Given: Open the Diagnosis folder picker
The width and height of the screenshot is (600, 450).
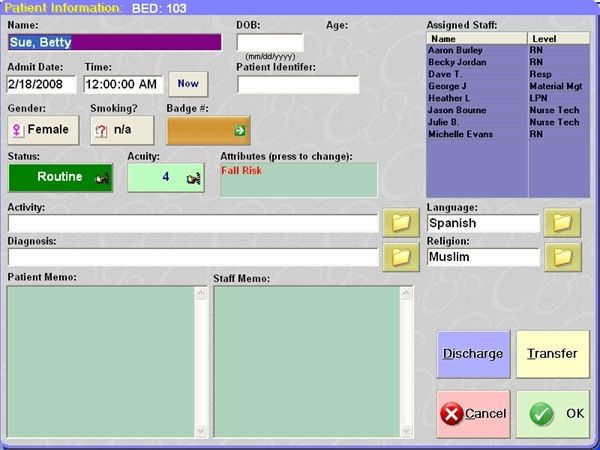Looking at the screenshot, I should 401,257.
